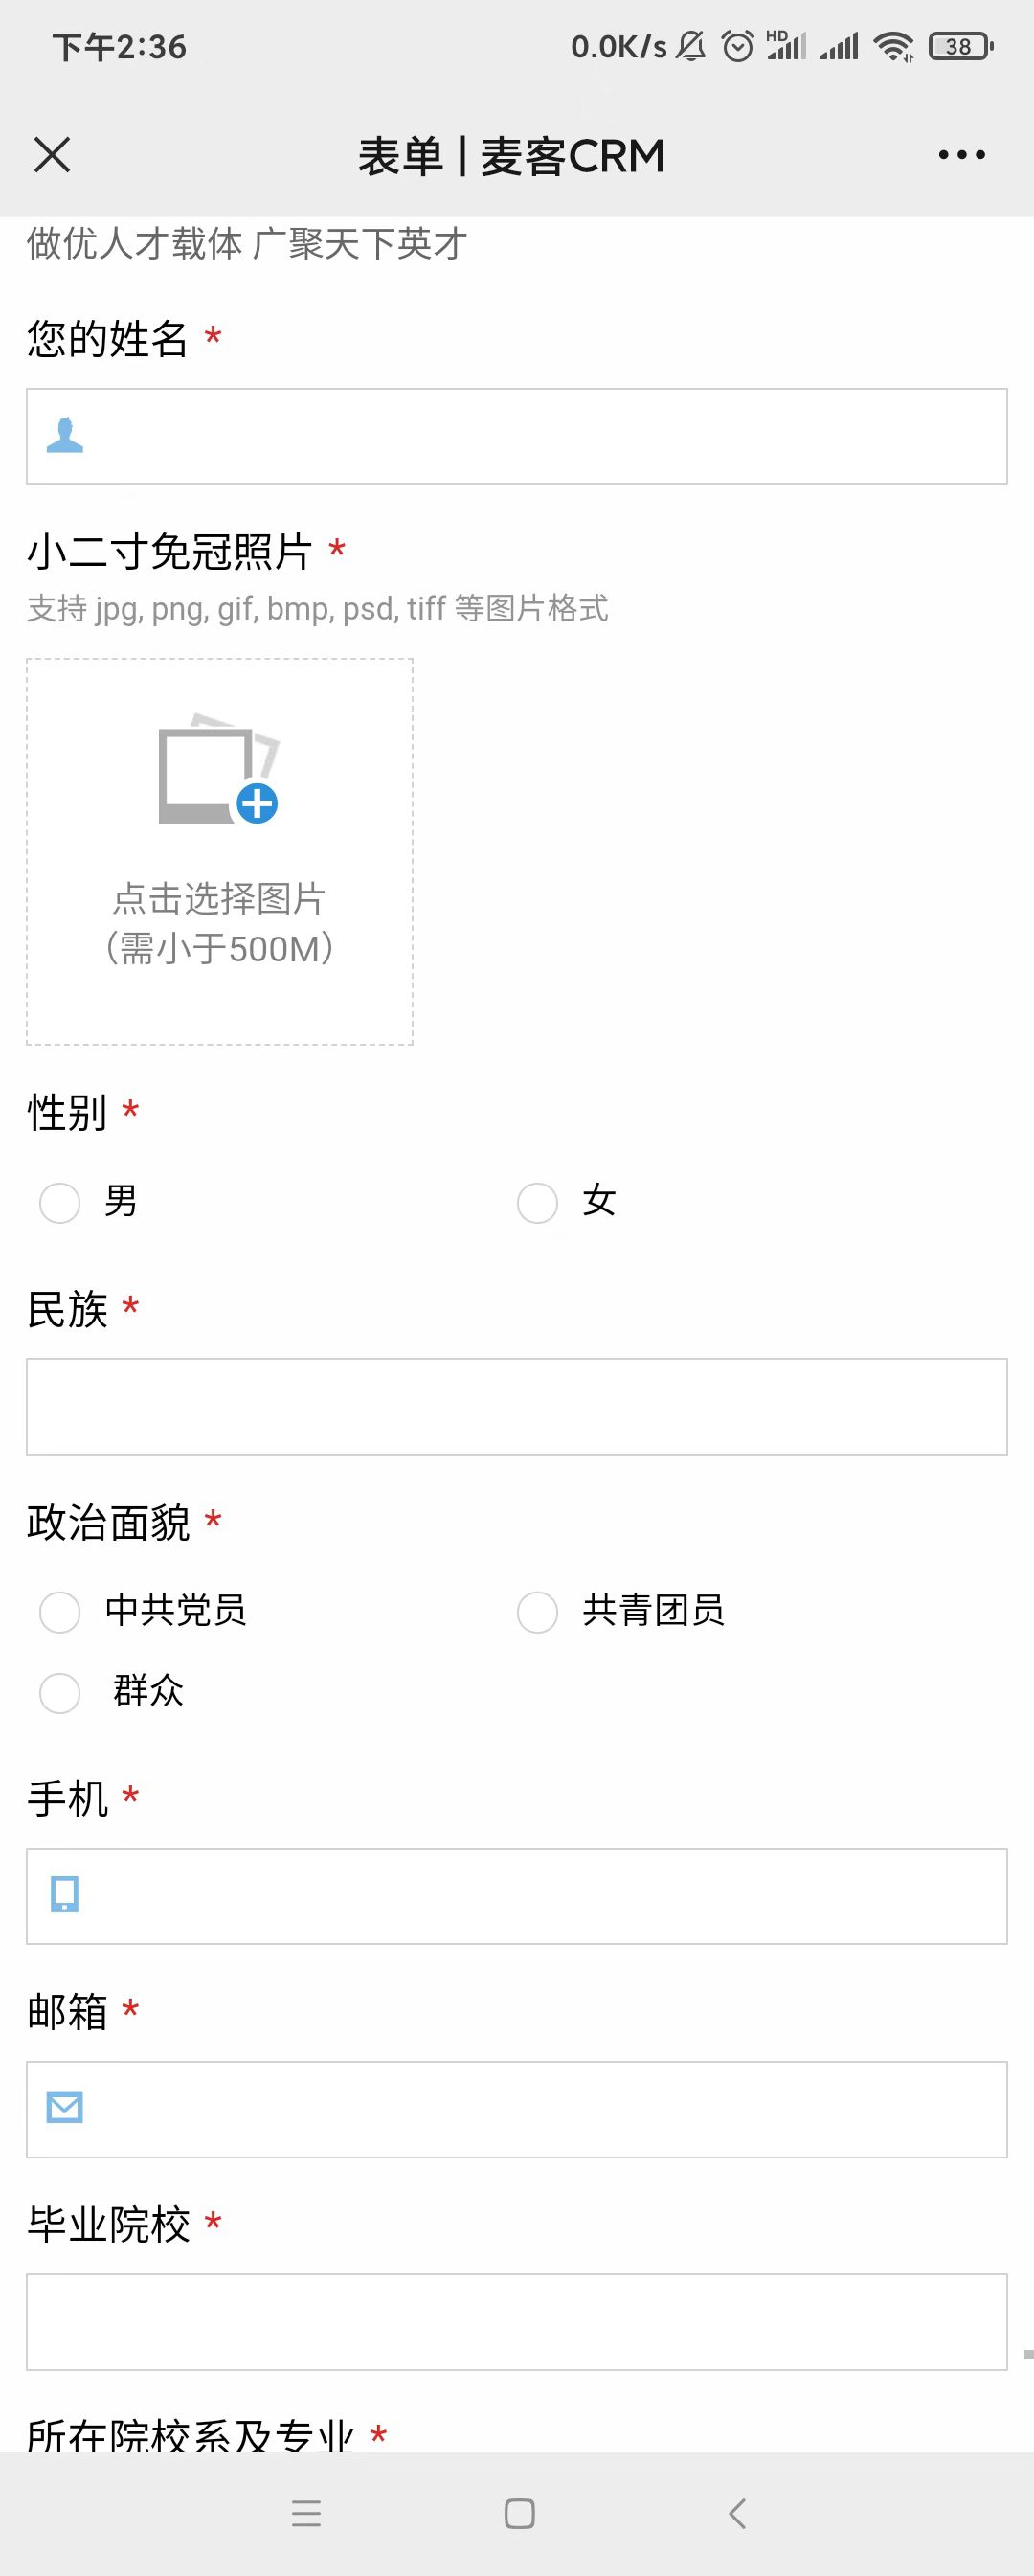Open the three-dot more options menu
The height and width of the screenshot is (2576, 1034).
(961, 155)
